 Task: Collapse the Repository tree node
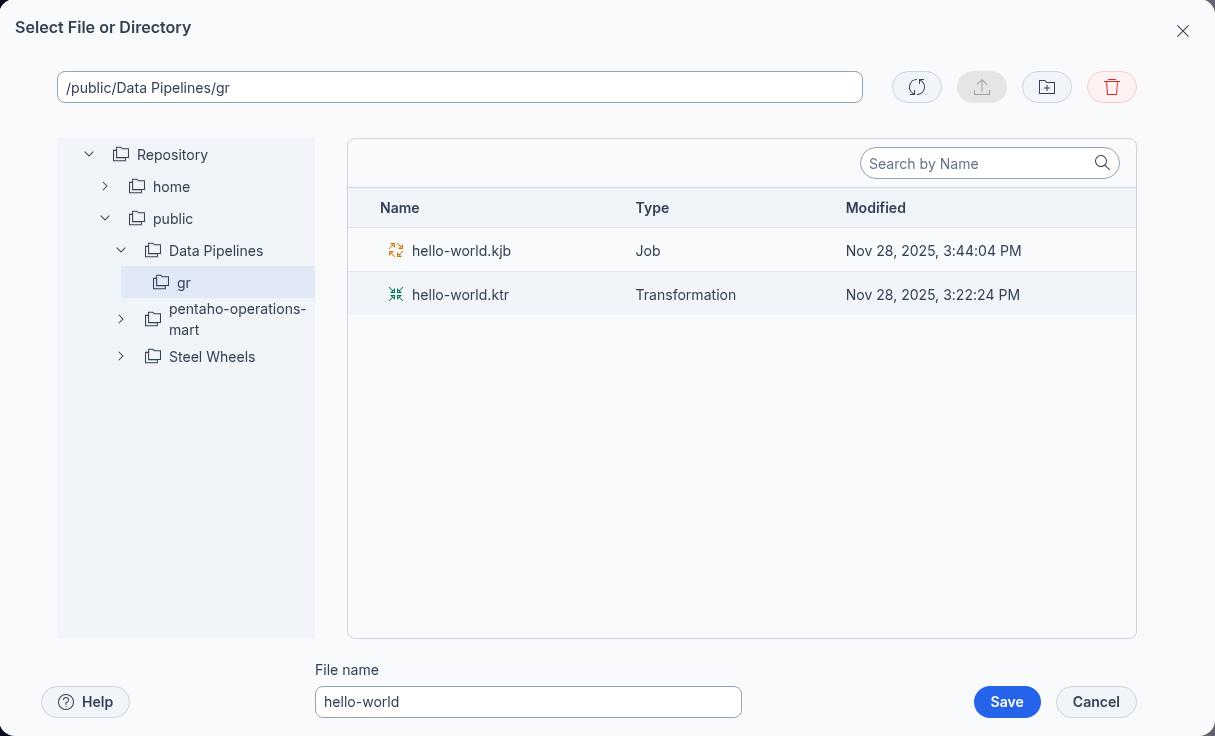click(x=89, y=155)
